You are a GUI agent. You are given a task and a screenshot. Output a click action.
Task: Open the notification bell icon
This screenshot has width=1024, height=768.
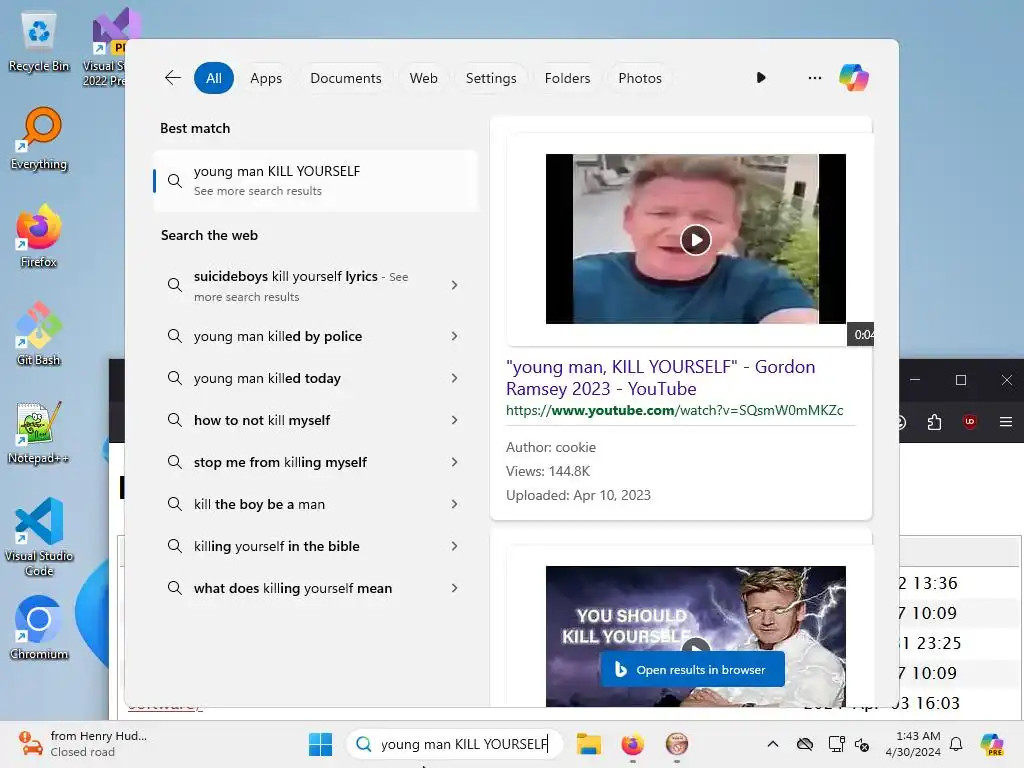click(x=956, y=744)
